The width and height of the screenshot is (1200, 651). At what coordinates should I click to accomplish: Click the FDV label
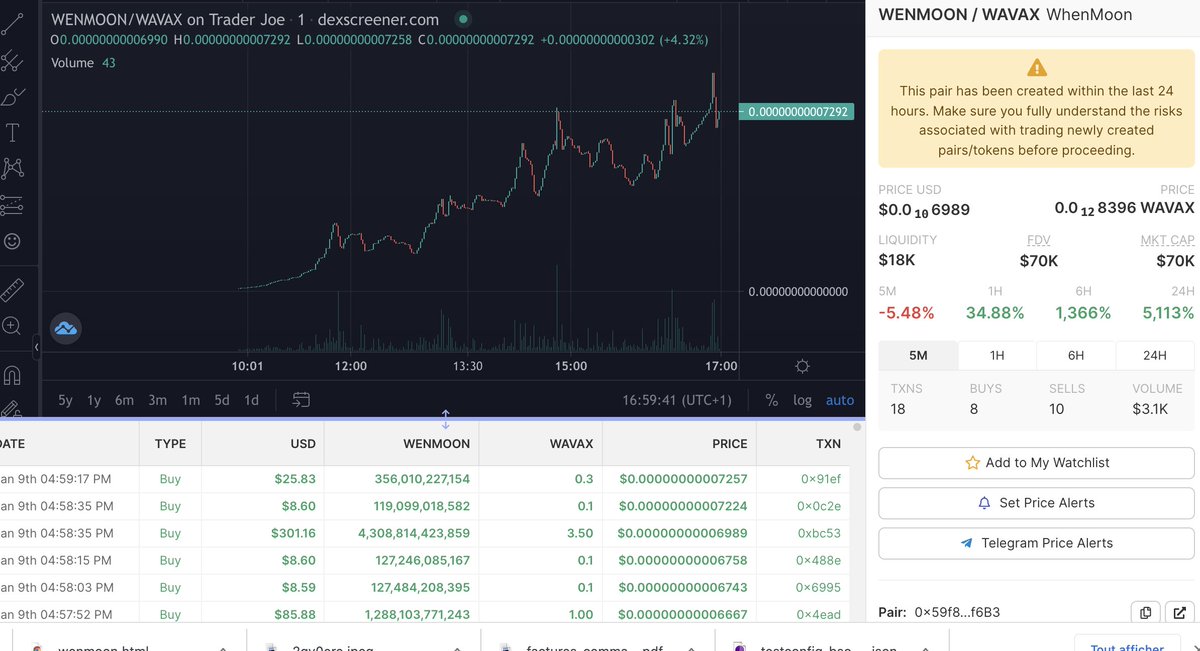(x=1039, y=240)
